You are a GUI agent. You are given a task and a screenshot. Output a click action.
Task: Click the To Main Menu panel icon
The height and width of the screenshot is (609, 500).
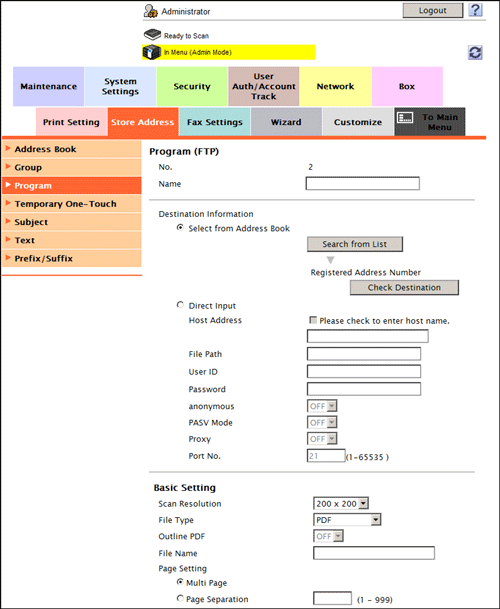[x=405, y=117]
